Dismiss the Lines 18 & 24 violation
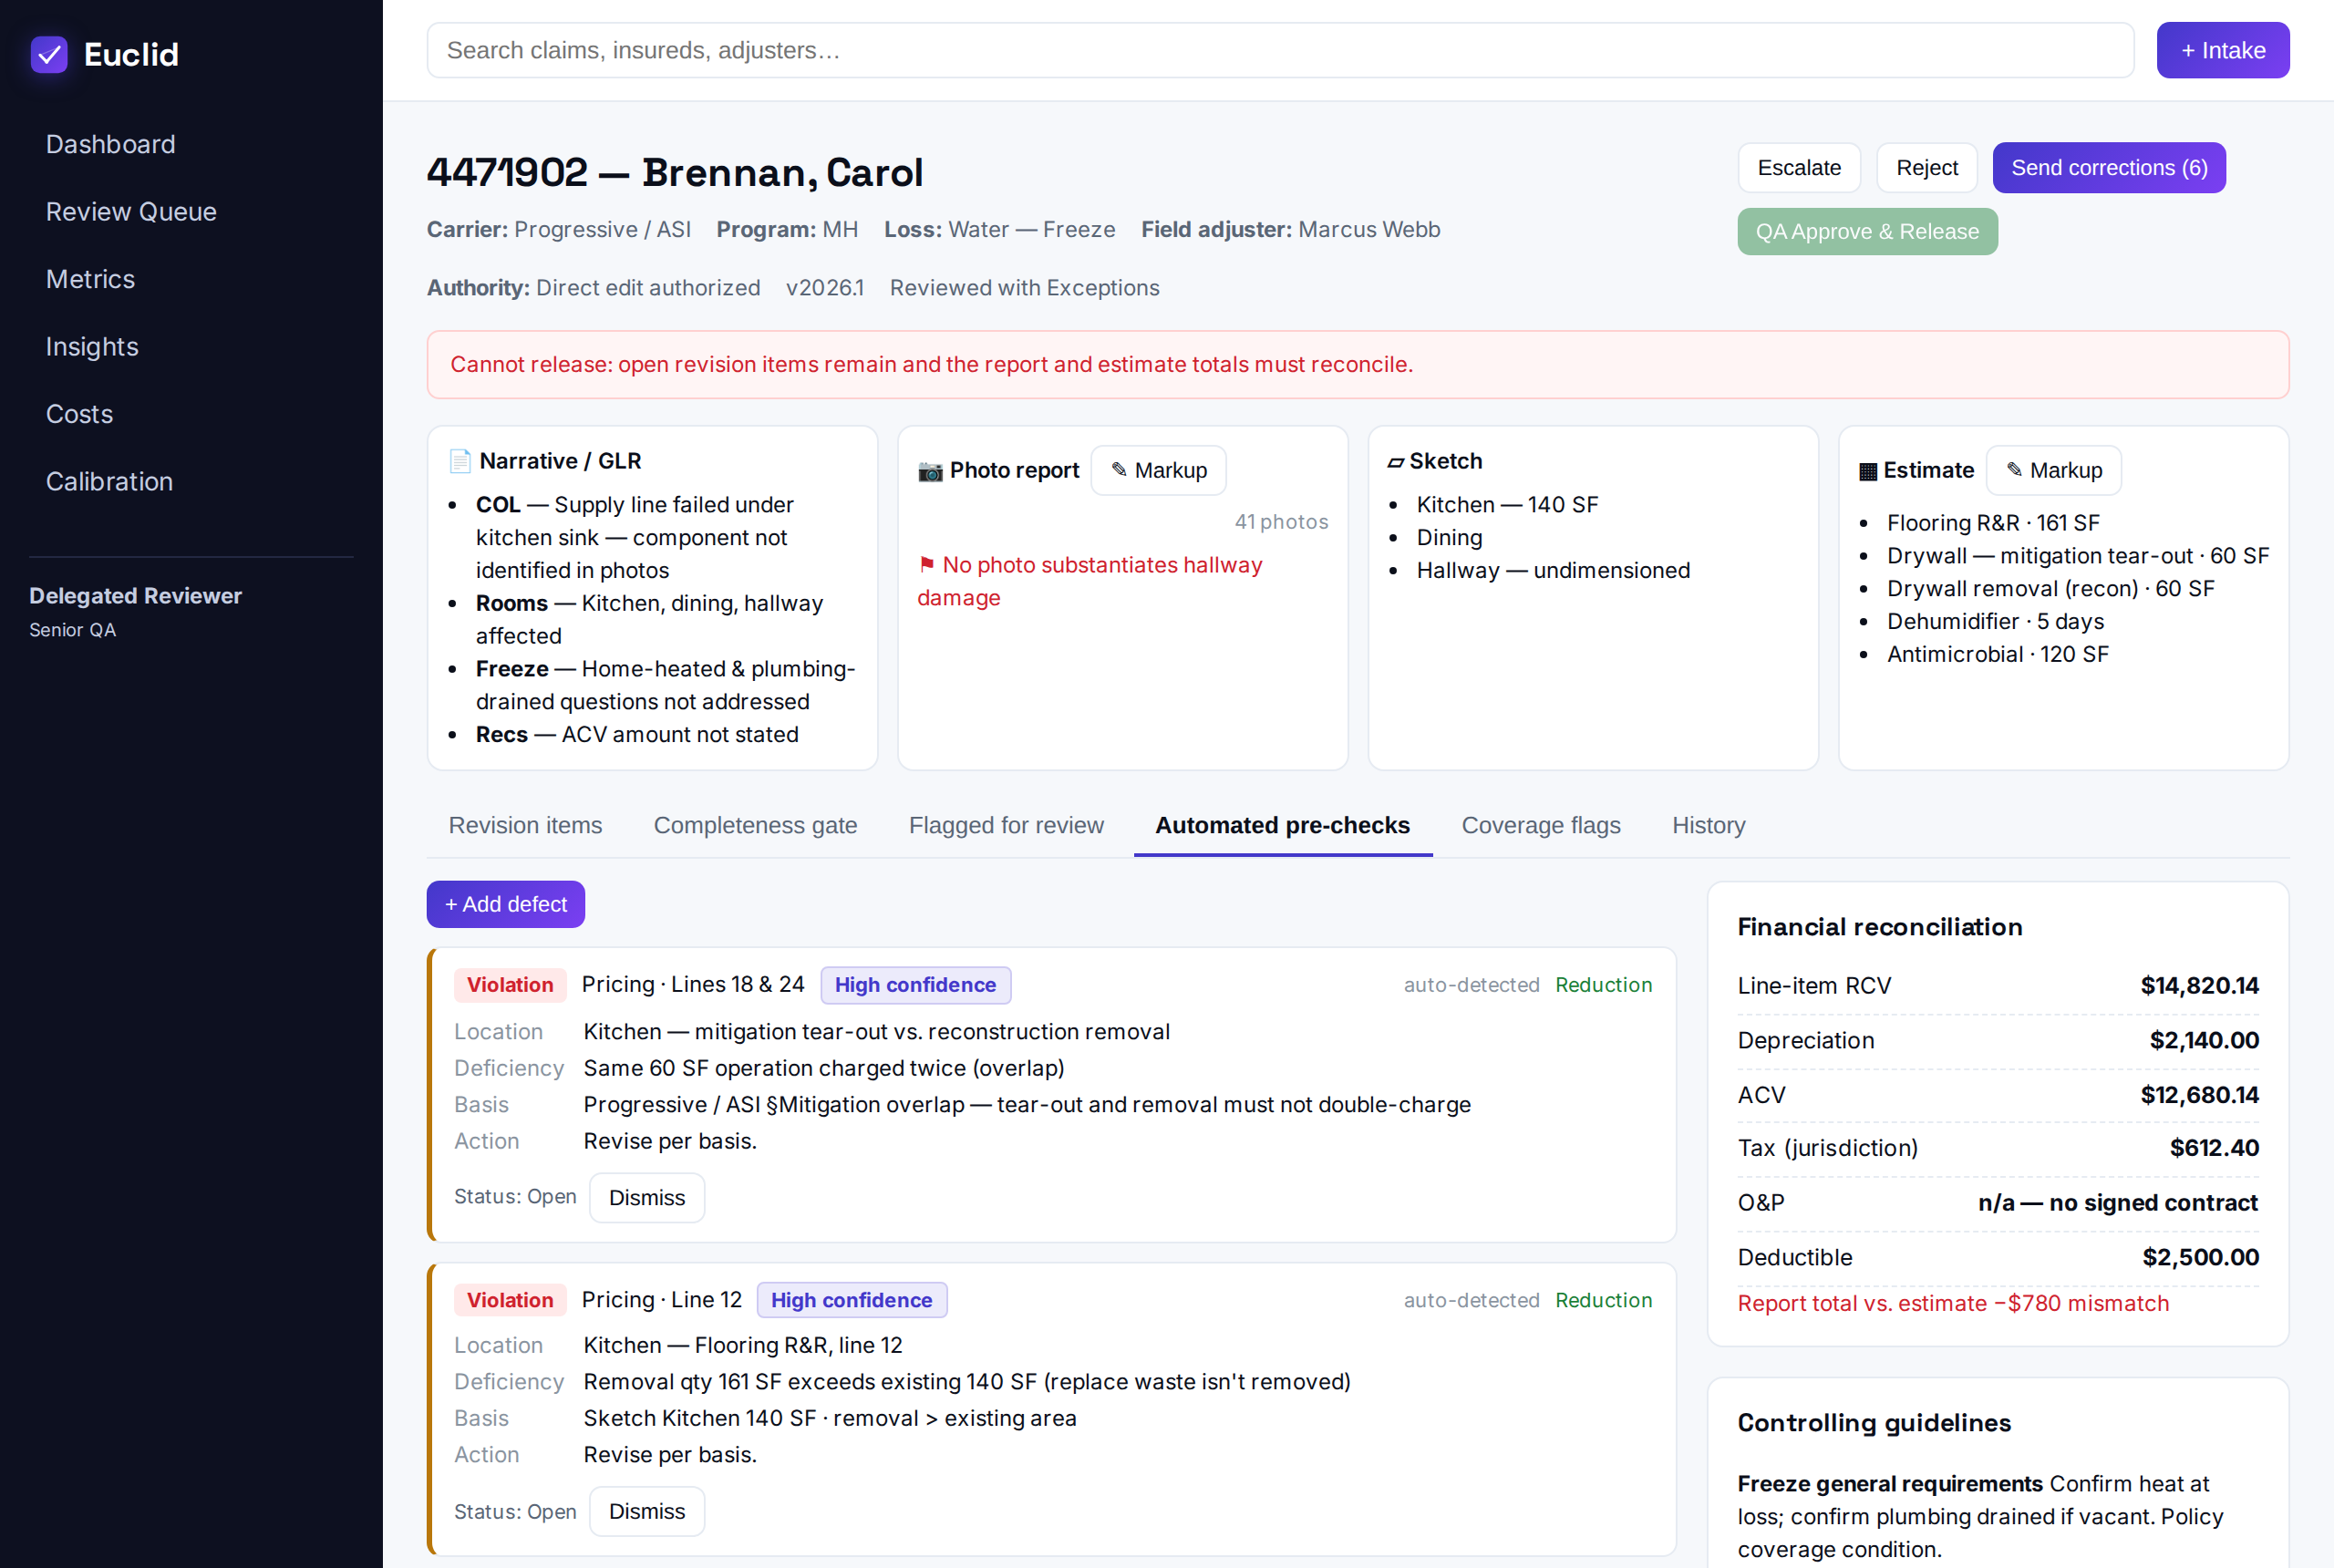The width and height of the screenshot is (2334, 1568). coord(646,1197)
